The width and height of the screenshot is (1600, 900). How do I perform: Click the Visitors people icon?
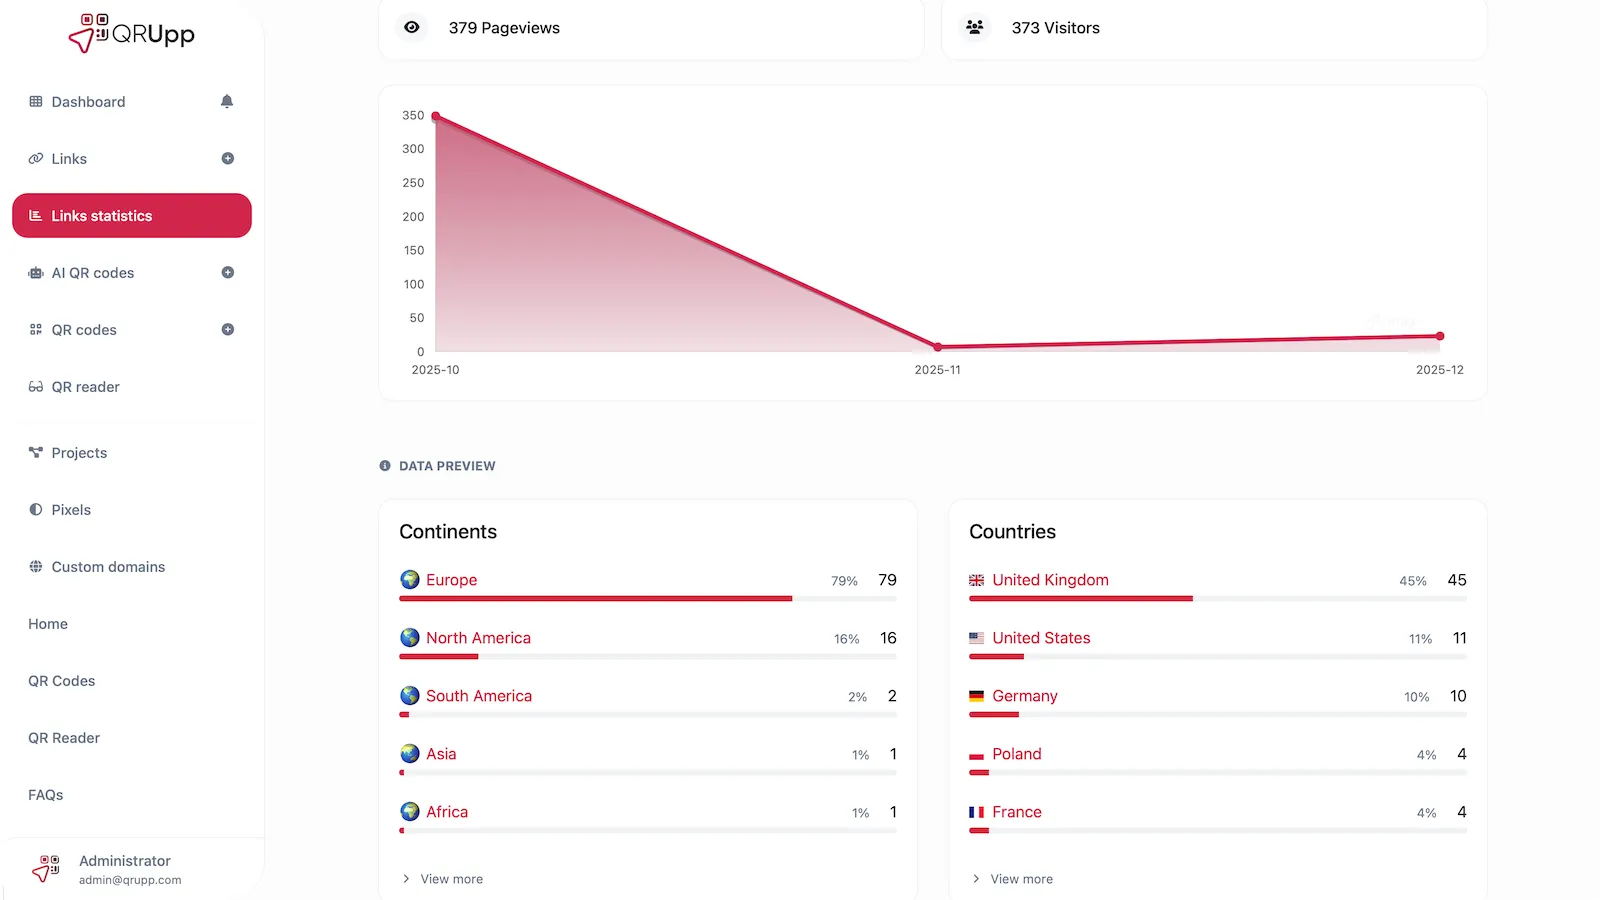pyautogui.click(x=974, y=27)
